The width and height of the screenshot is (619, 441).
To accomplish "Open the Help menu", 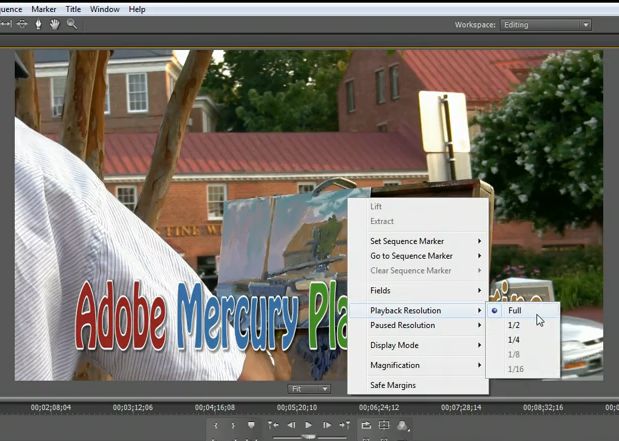I will coord(137,9).
